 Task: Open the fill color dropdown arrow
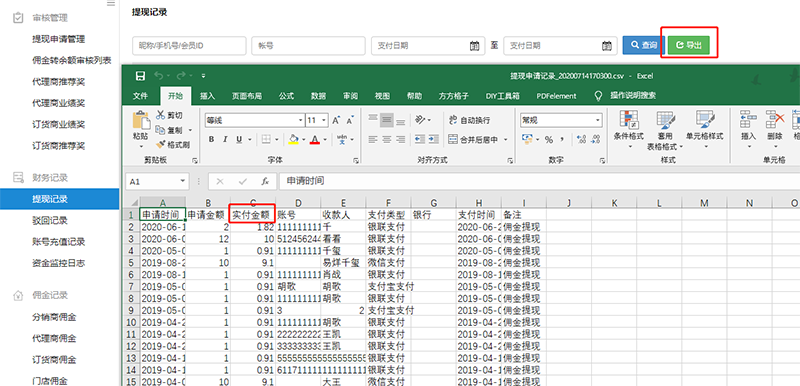(x=303, y=139)
